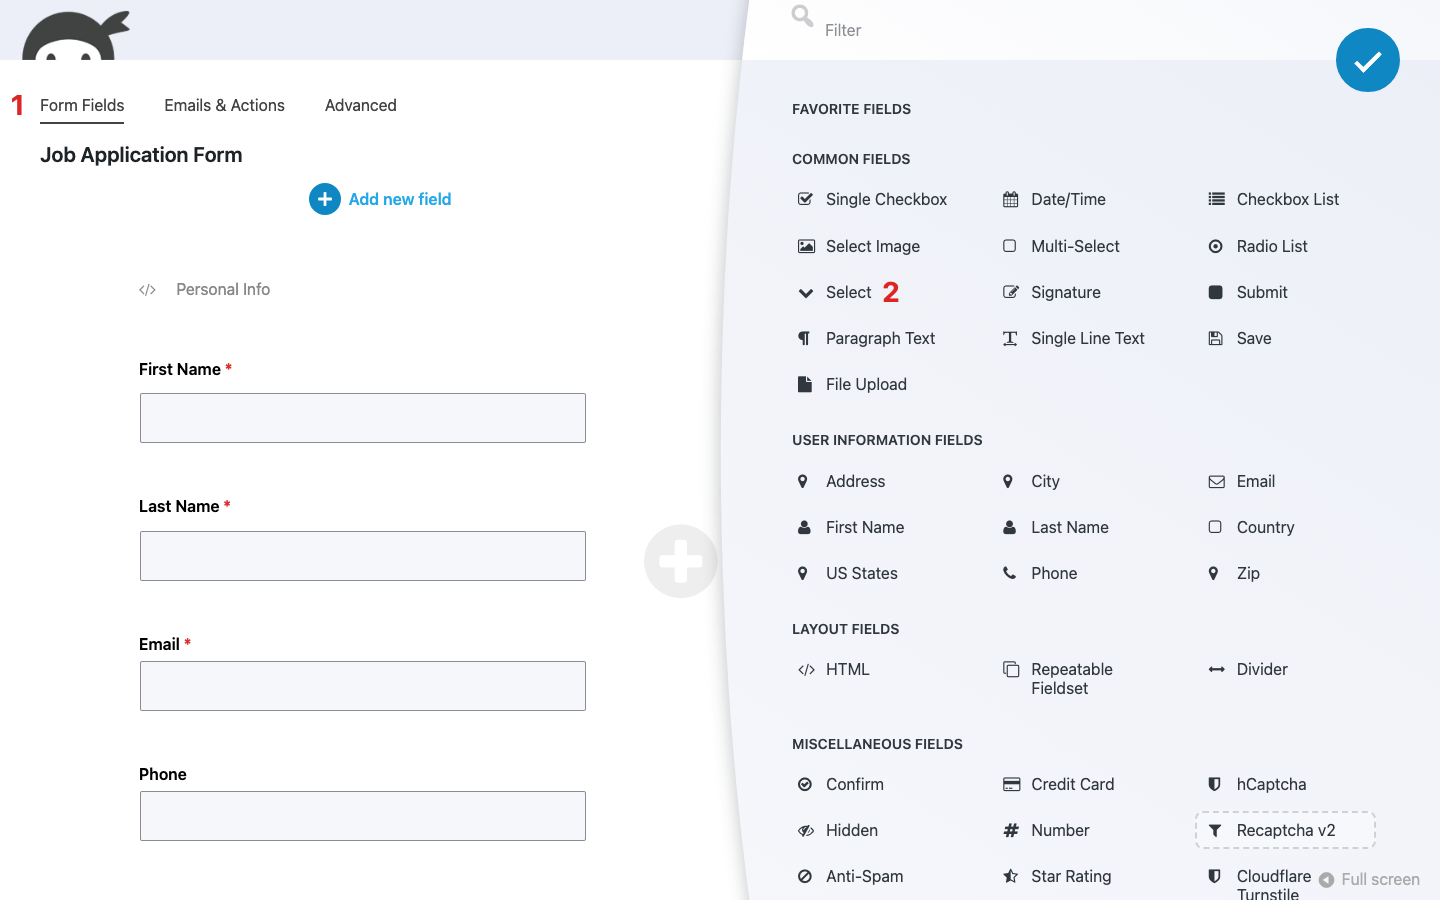Click the Add new field link
The height and width of the screenshot is (900, 1440).
380,199
